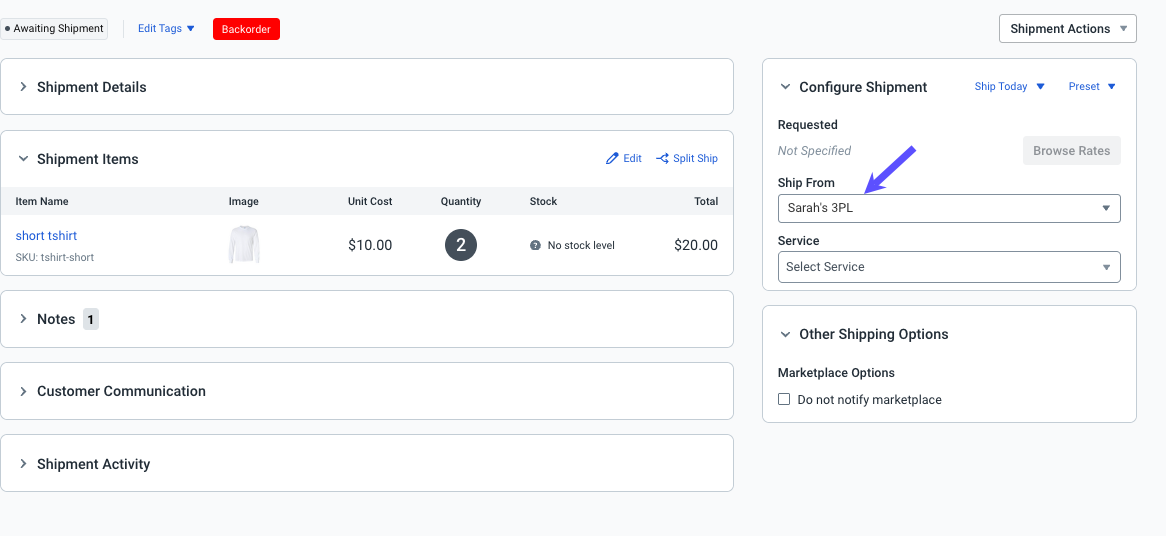Collapse Other Shipping Options panel

point(786,334)
